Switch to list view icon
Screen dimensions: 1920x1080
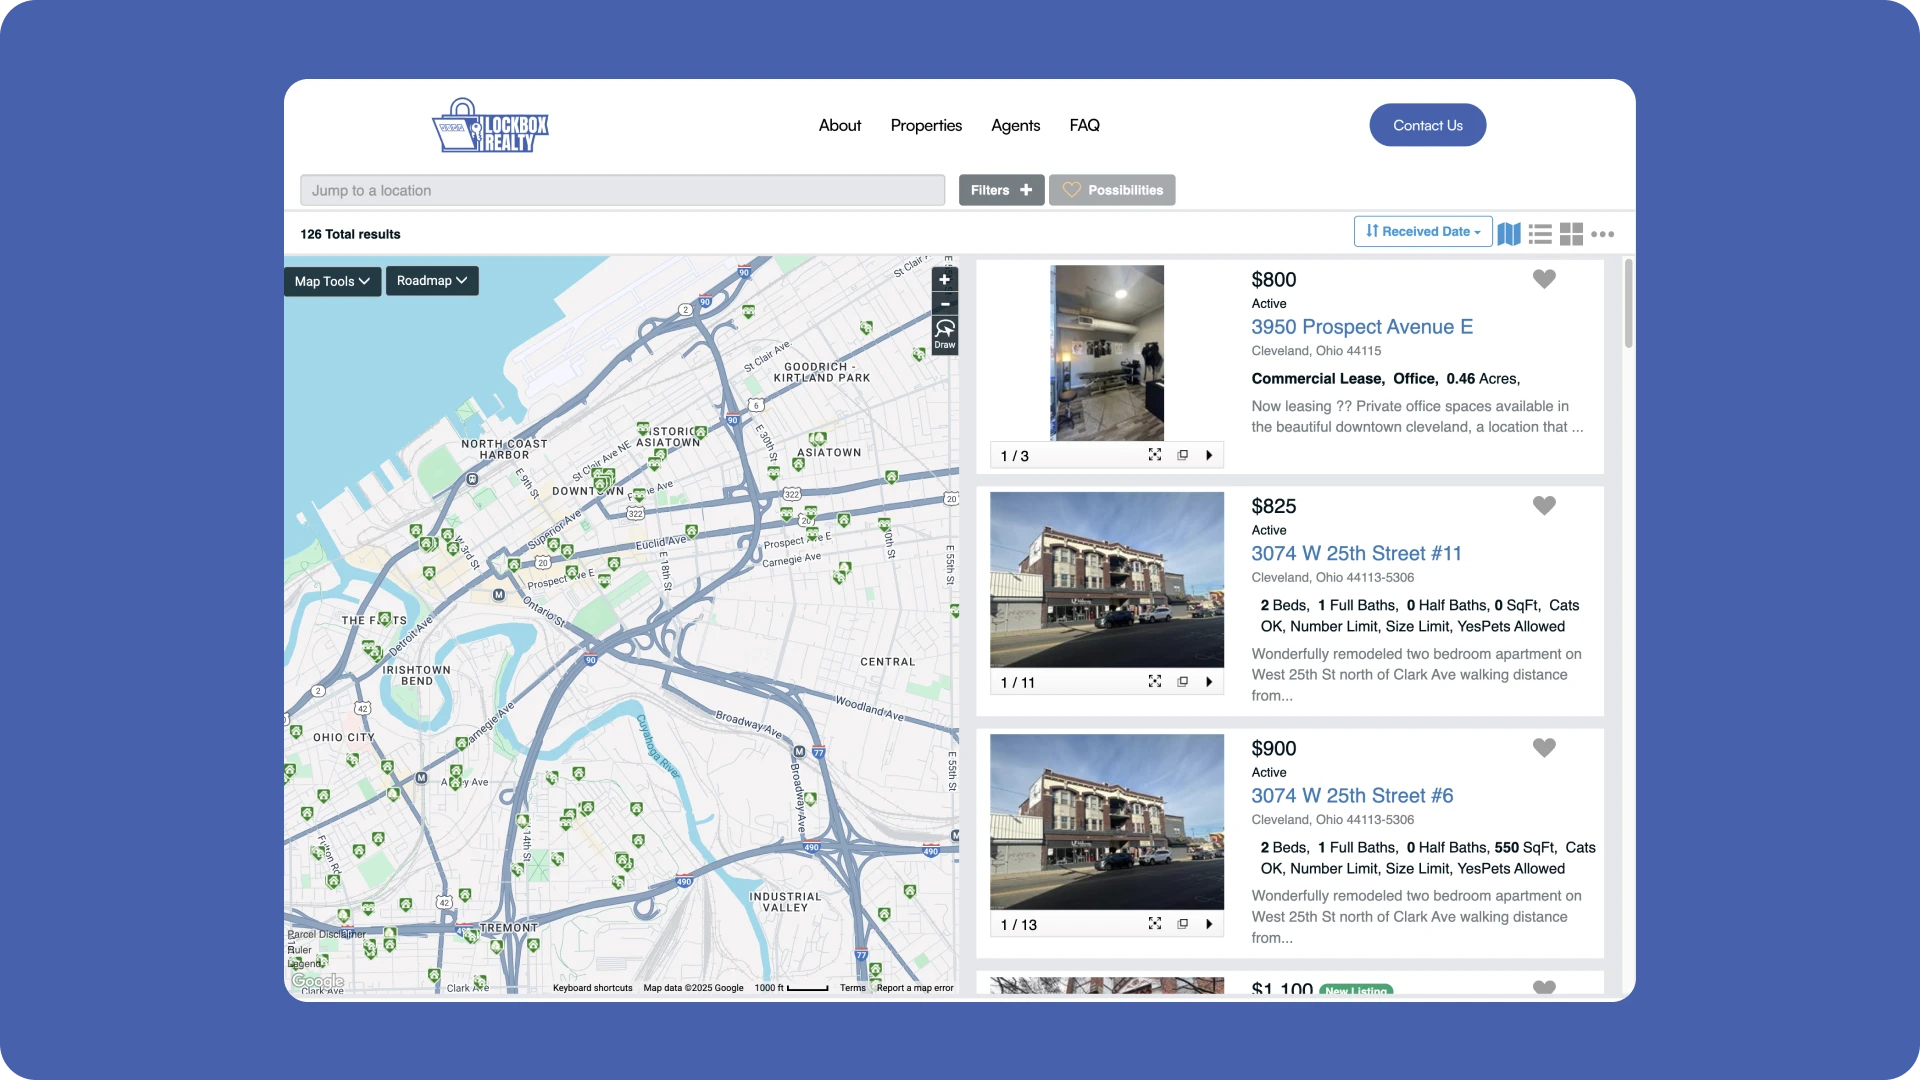1540,234
